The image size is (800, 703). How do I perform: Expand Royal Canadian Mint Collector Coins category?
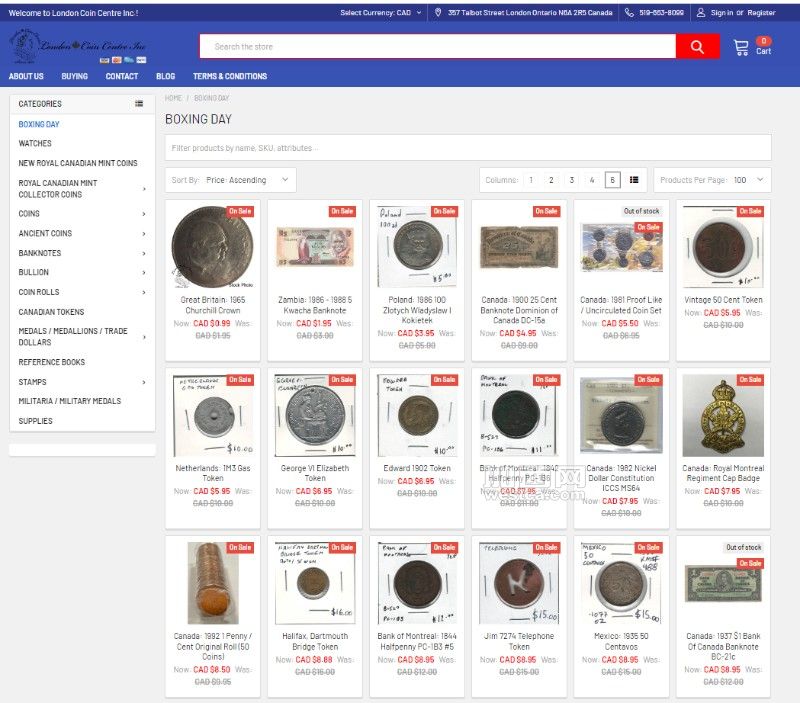(144, 189)
